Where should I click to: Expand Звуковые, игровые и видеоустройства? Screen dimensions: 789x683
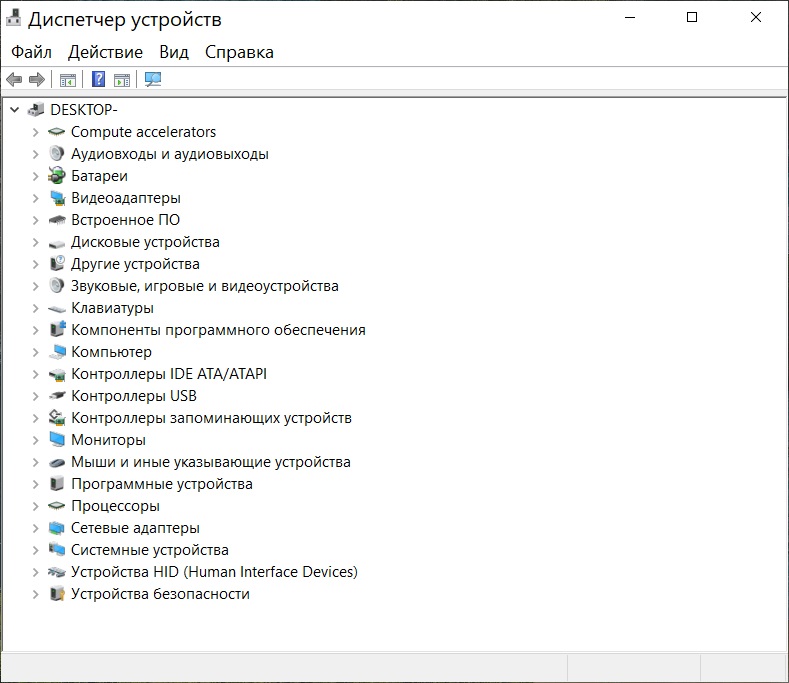click(x=35, y=286)
